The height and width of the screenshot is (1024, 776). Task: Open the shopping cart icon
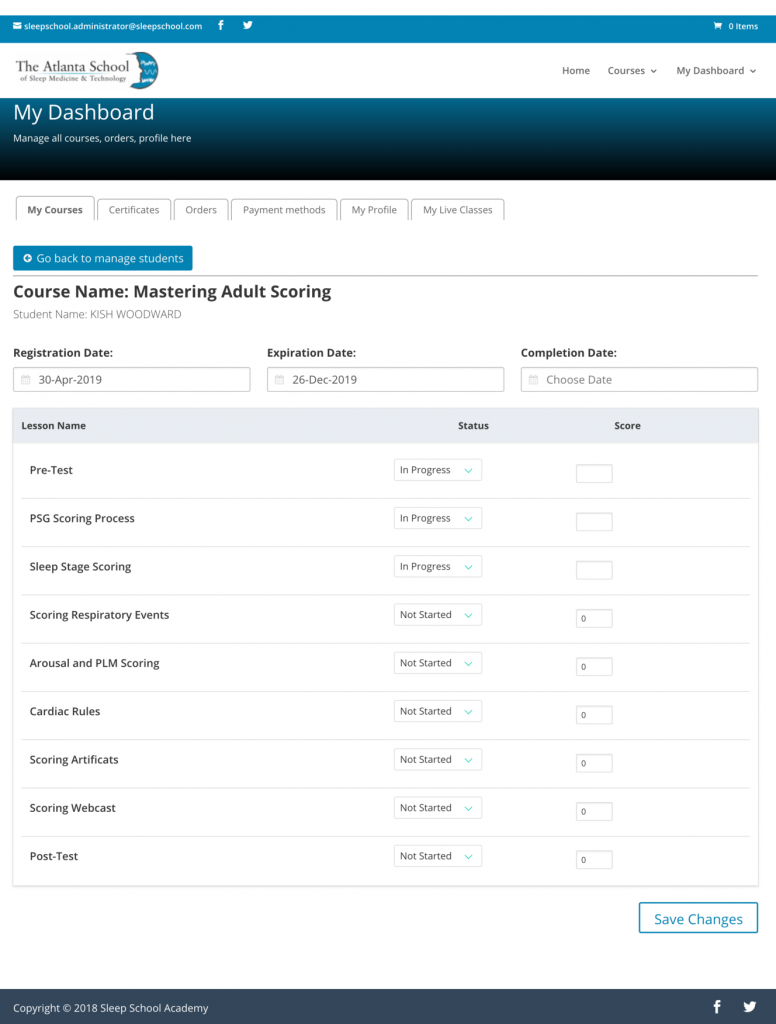tap(717, 26)
